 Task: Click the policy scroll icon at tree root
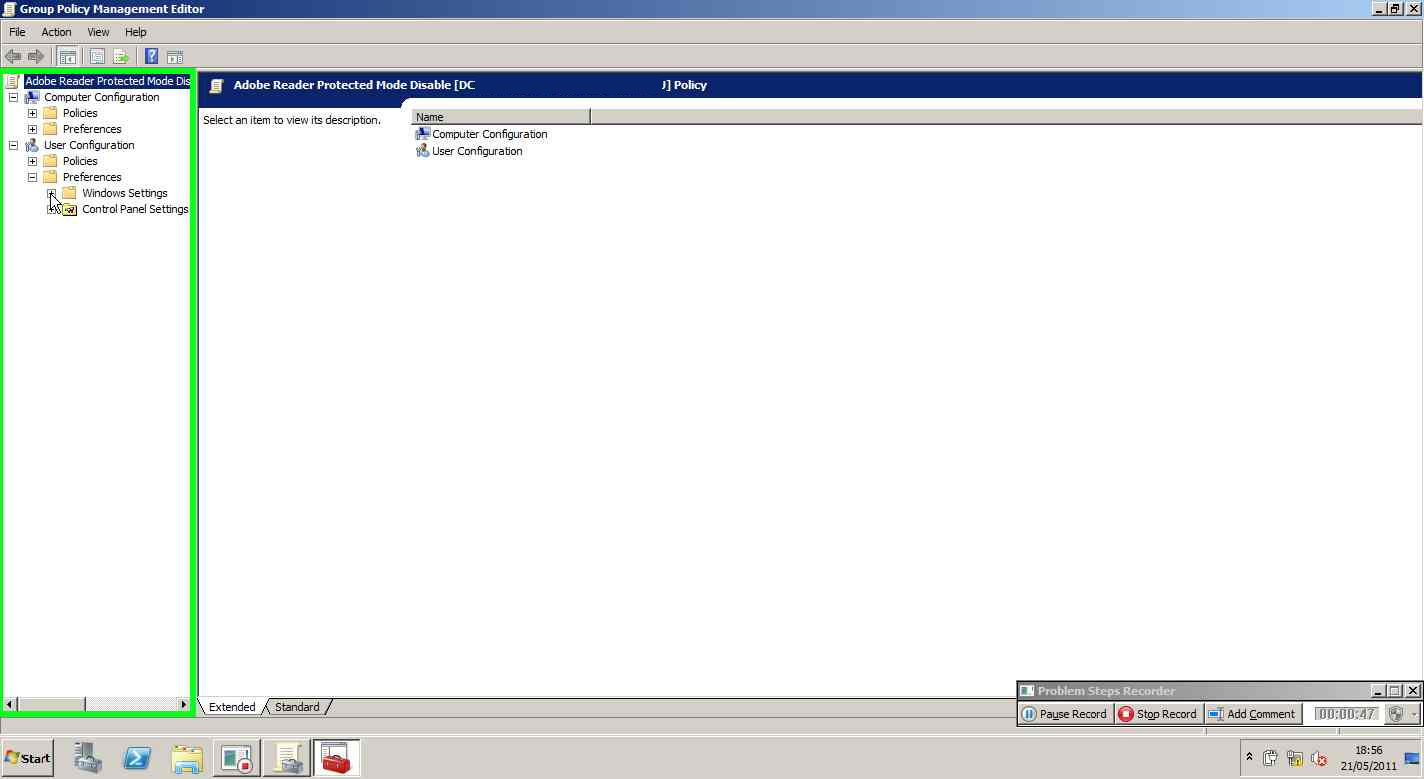(x=12, y=81)
